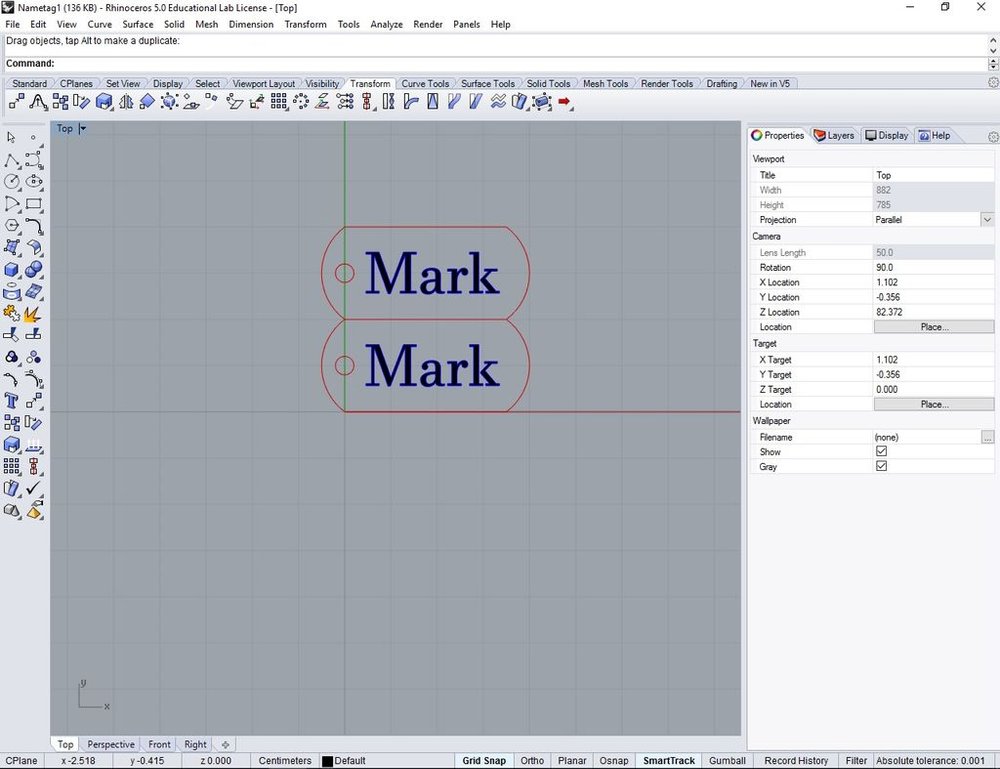This screenshot has width=1000, height=769.
Task: Enable Ortho mode in status bar
Action: pos(532,761)
